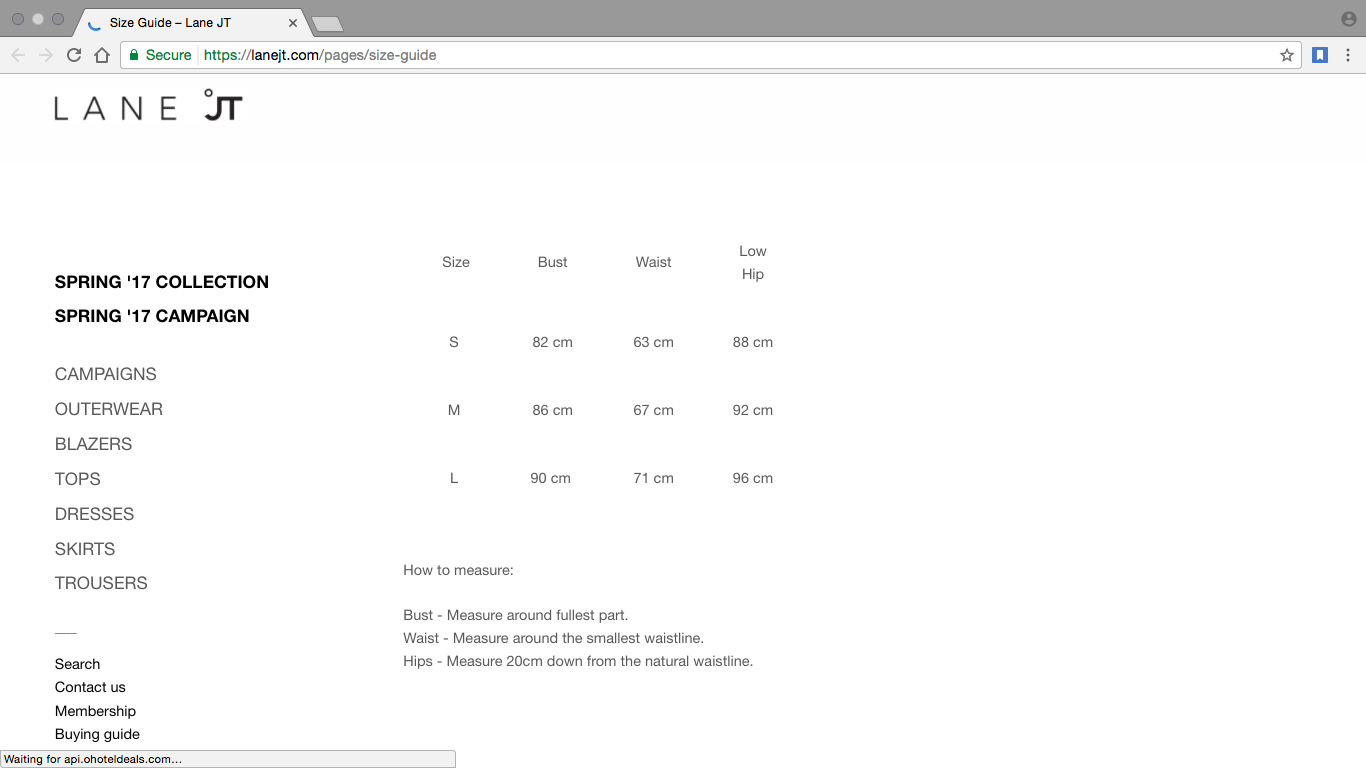Click the S size row label
The image size is (1366, 768).
tap(454, 342)
